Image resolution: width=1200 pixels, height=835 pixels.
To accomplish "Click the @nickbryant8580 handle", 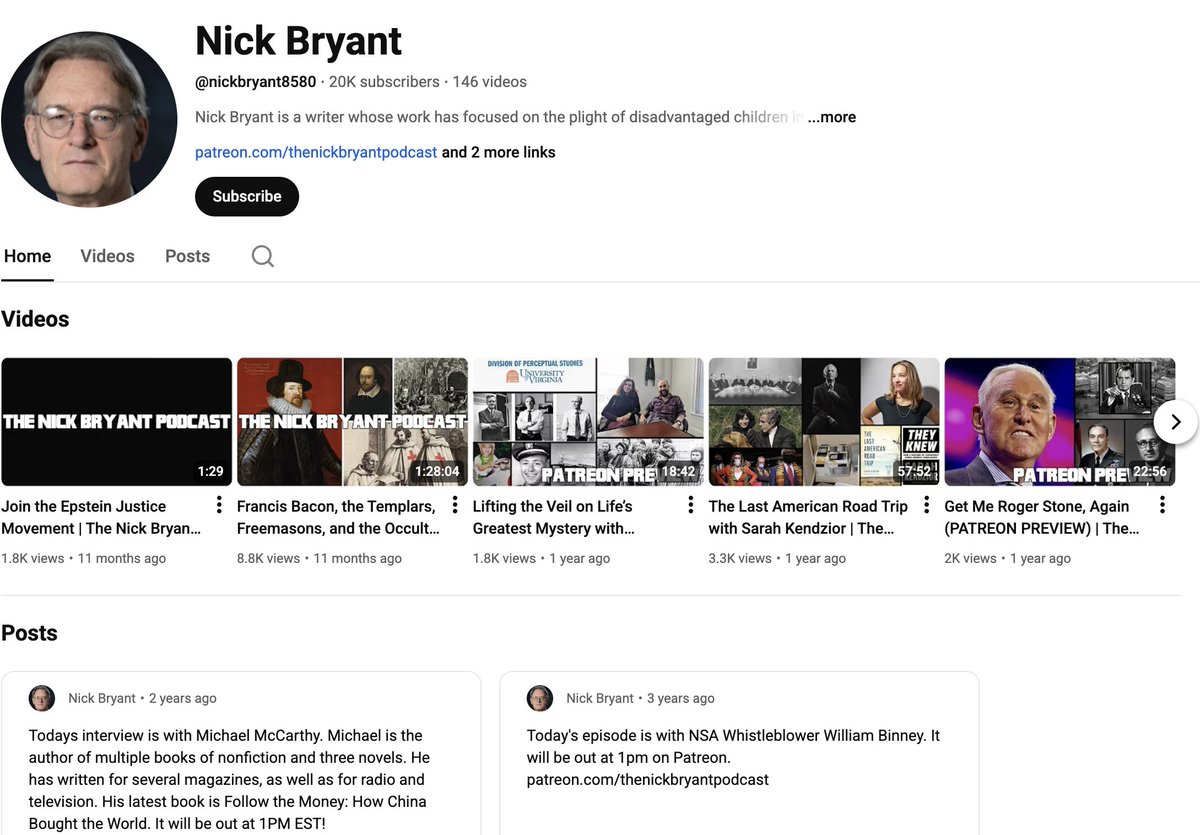I will tap(255, 82).
